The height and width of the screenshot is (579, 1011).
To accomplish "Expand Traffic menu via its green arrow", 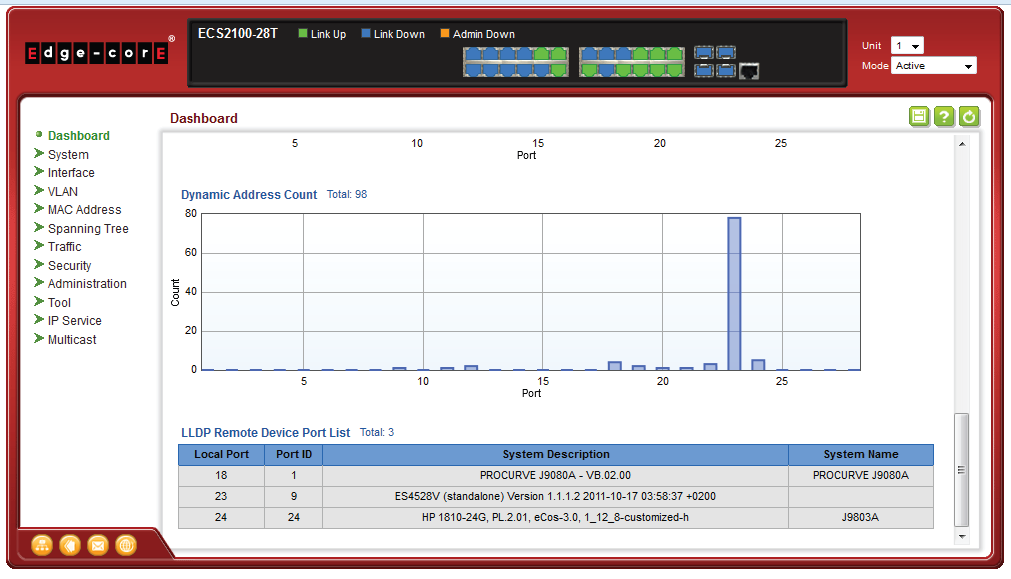I will click(x=39, y=246).
